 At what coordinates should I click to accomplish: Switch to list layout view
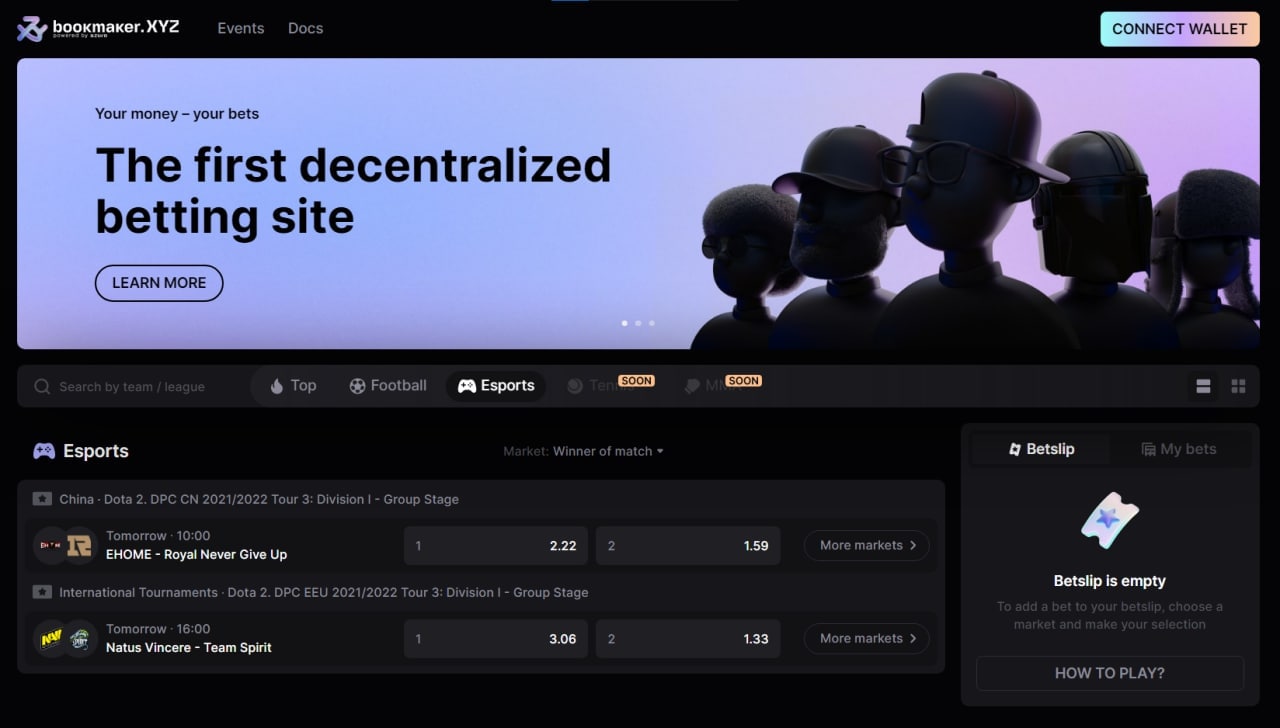[1204, 386]
